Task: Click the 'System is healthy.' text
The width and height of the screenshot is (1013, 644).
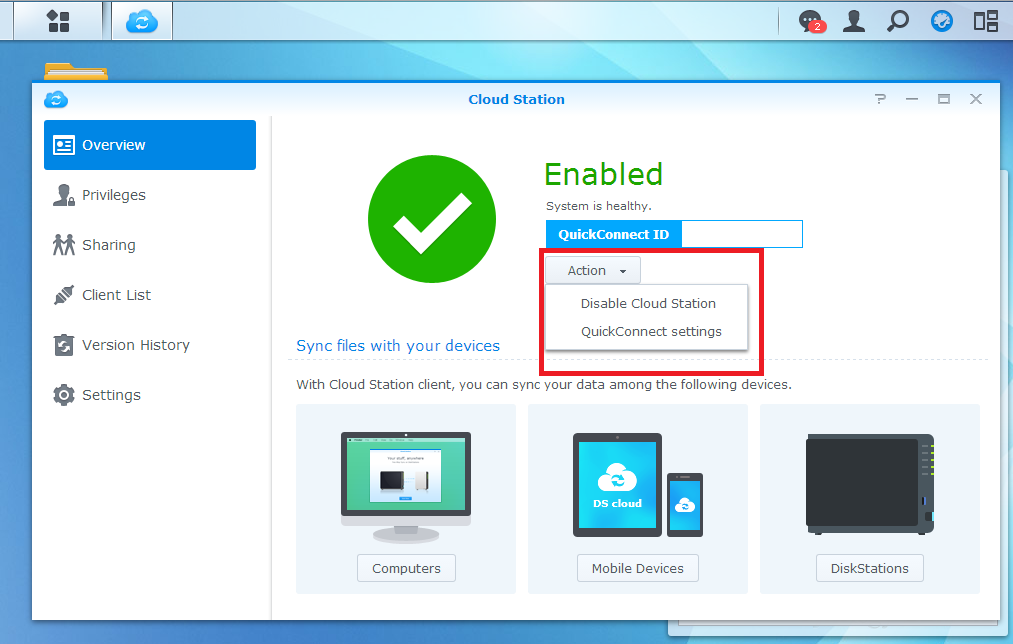Action: click(x=599, y=206)
